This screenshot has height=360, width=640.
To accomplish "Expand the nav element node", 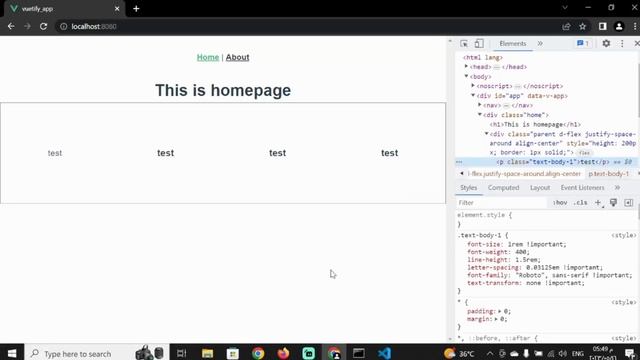I will (480, 105).
